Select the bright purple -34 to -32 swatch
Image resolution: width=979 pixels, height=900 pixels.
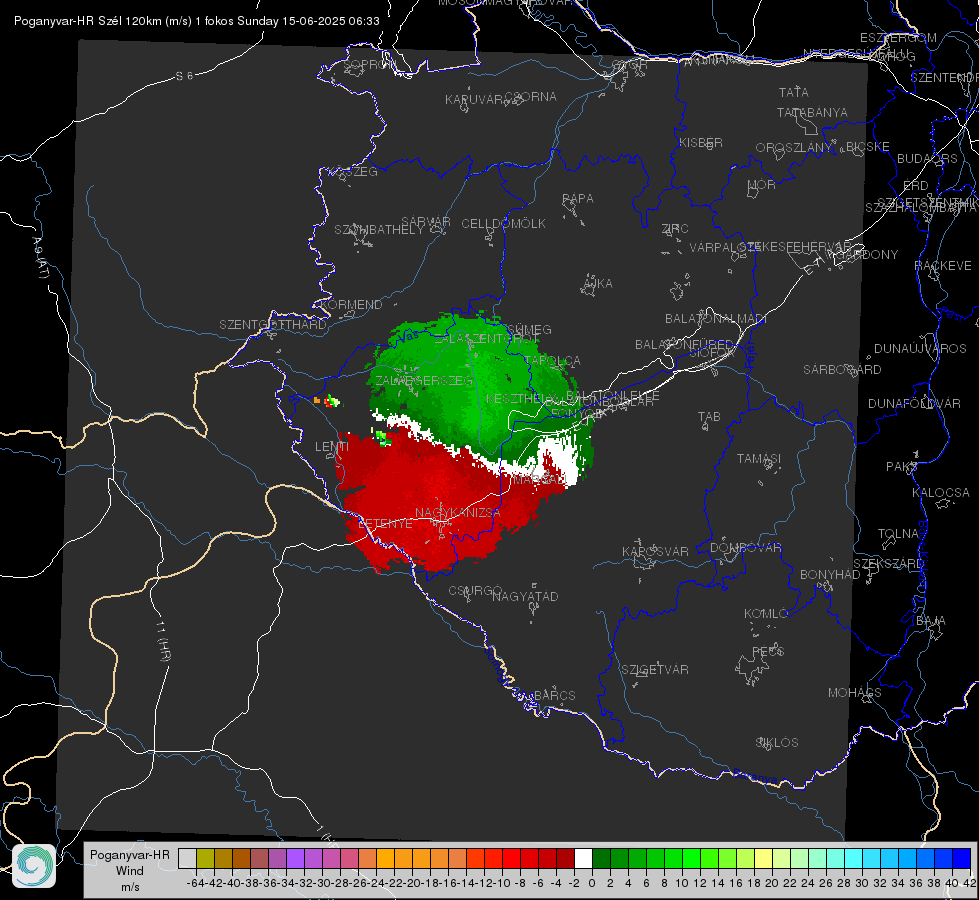pyautogui.click(x=295, y=858)
